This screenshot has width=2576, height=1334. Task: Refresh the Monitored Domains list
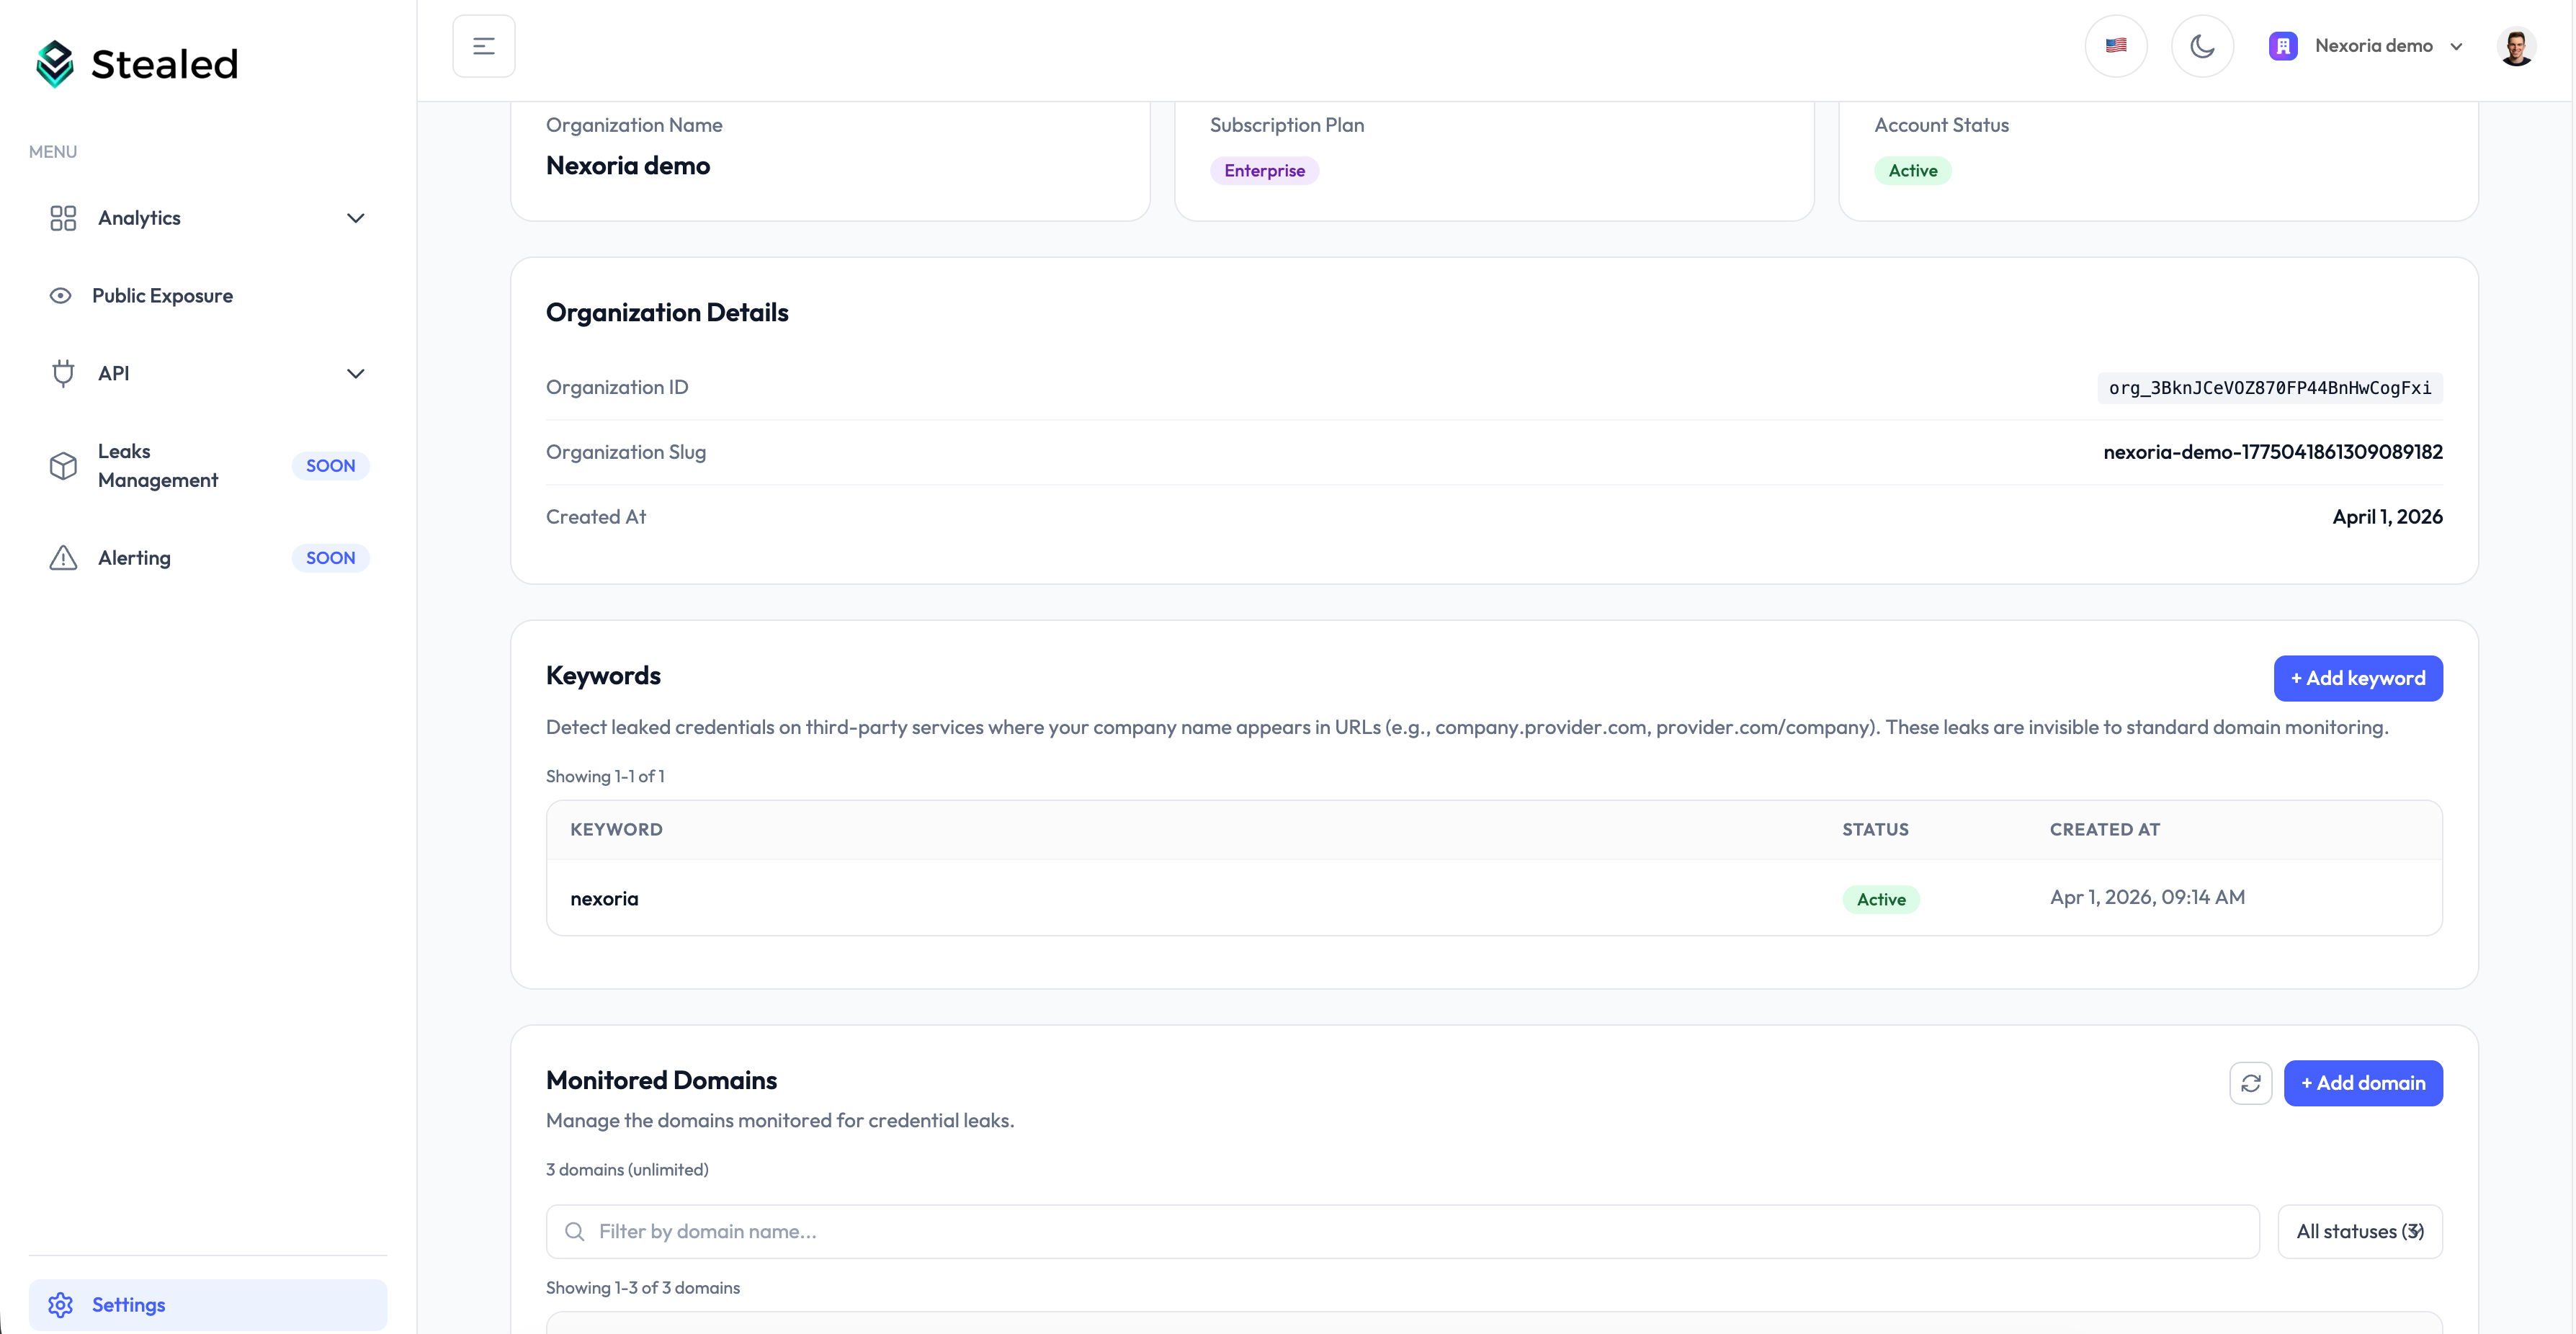[x=2251, y=1083]
